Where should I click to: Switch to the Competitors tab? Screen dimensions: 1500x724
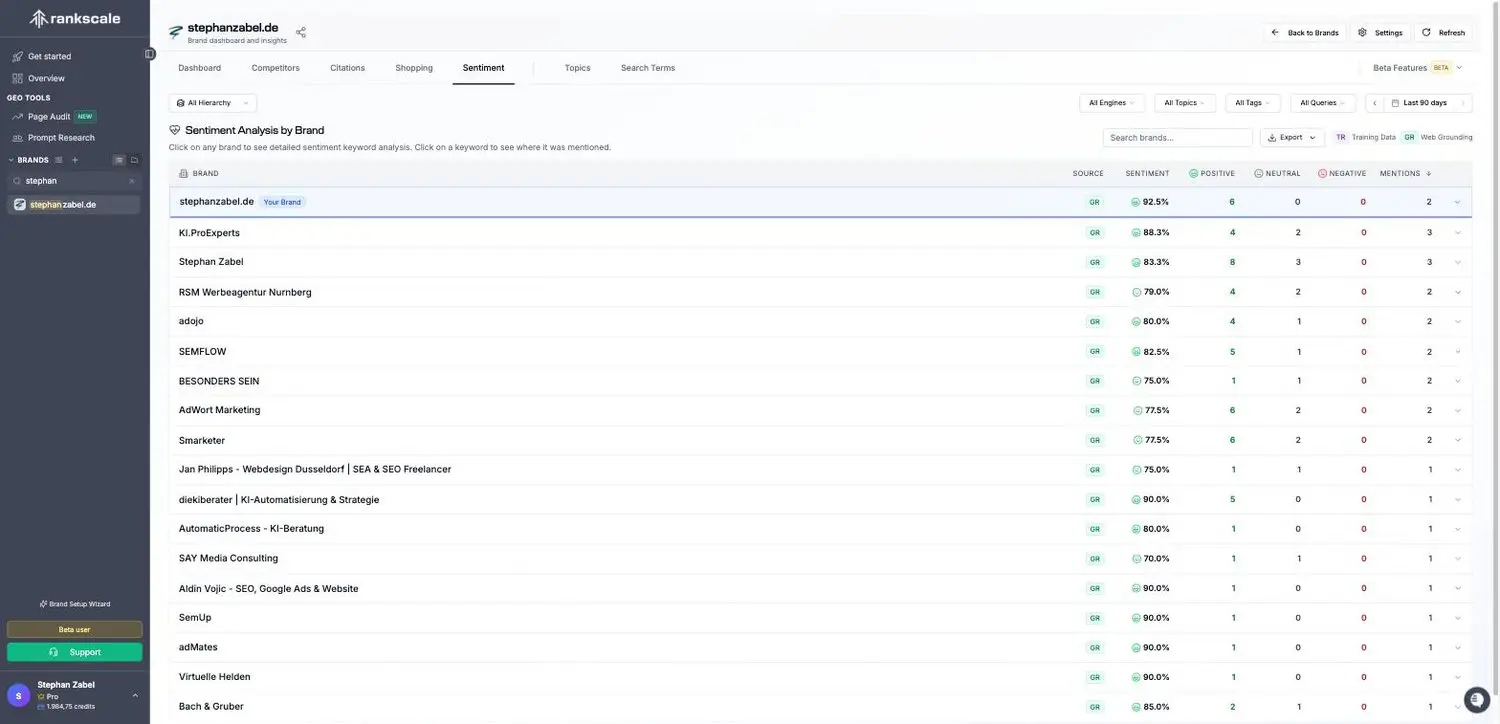point(275,68)
